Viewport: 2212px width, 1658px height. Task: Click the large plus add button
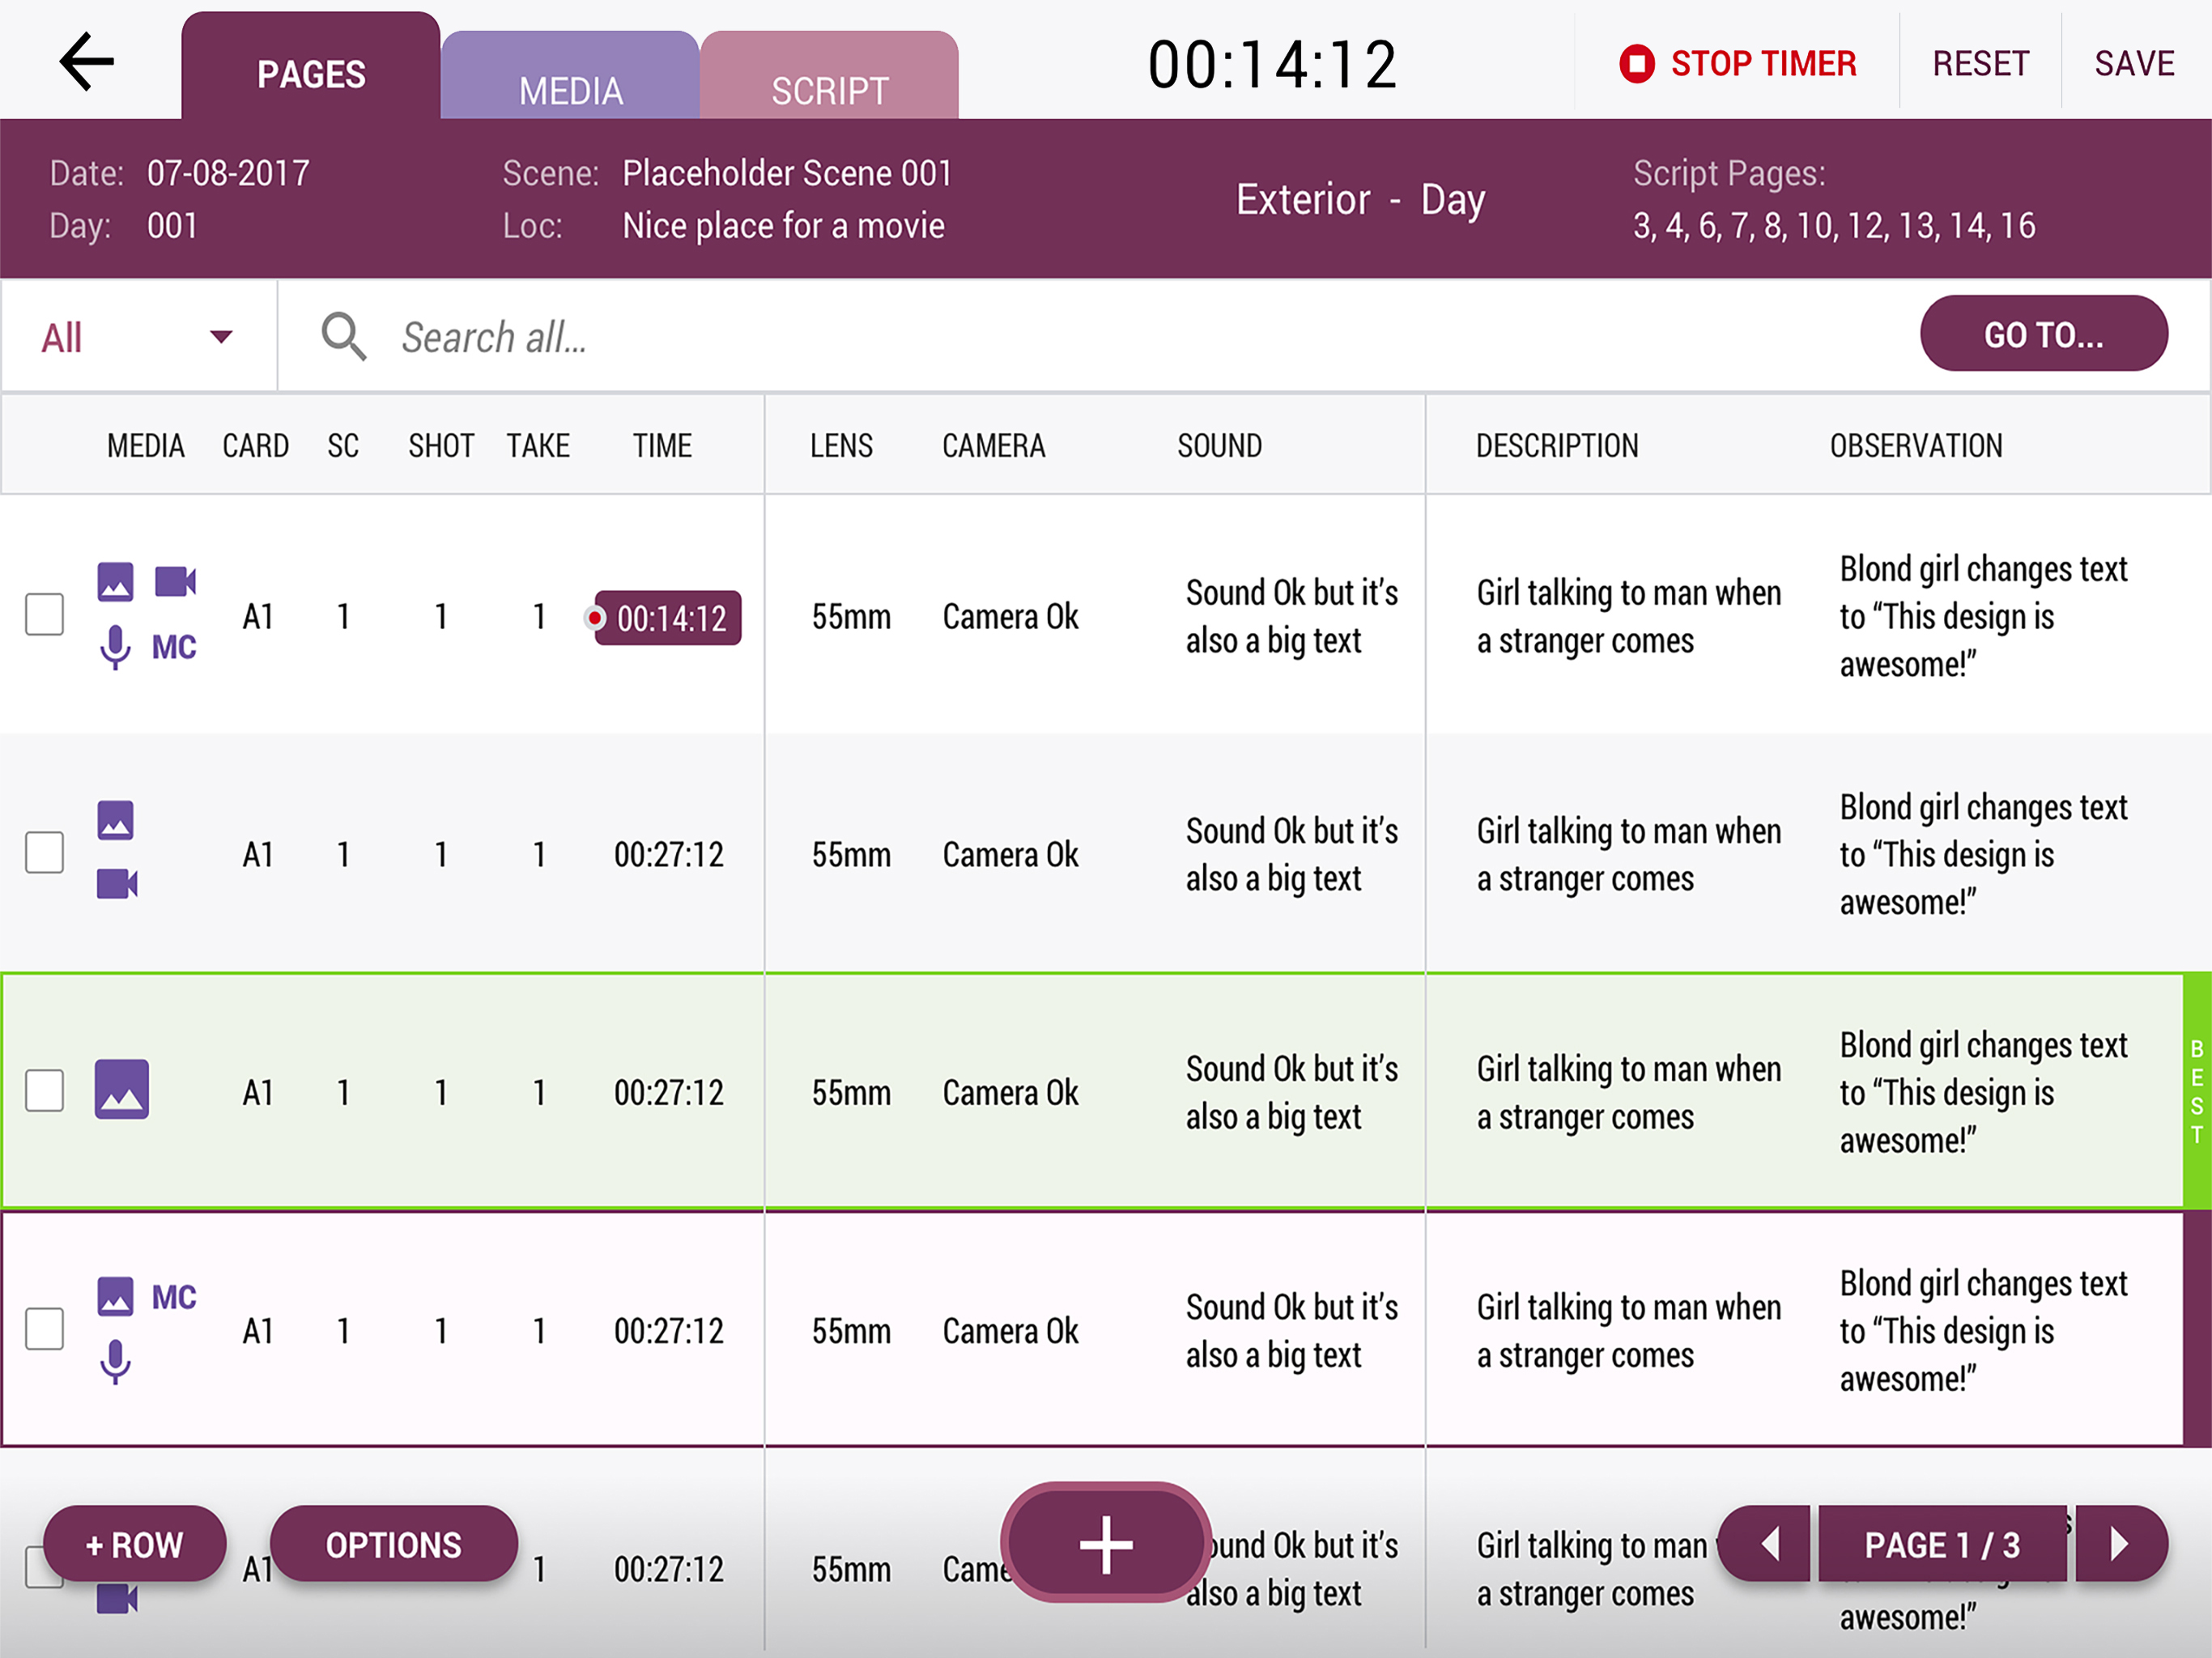click(x=1105, y=1544)
